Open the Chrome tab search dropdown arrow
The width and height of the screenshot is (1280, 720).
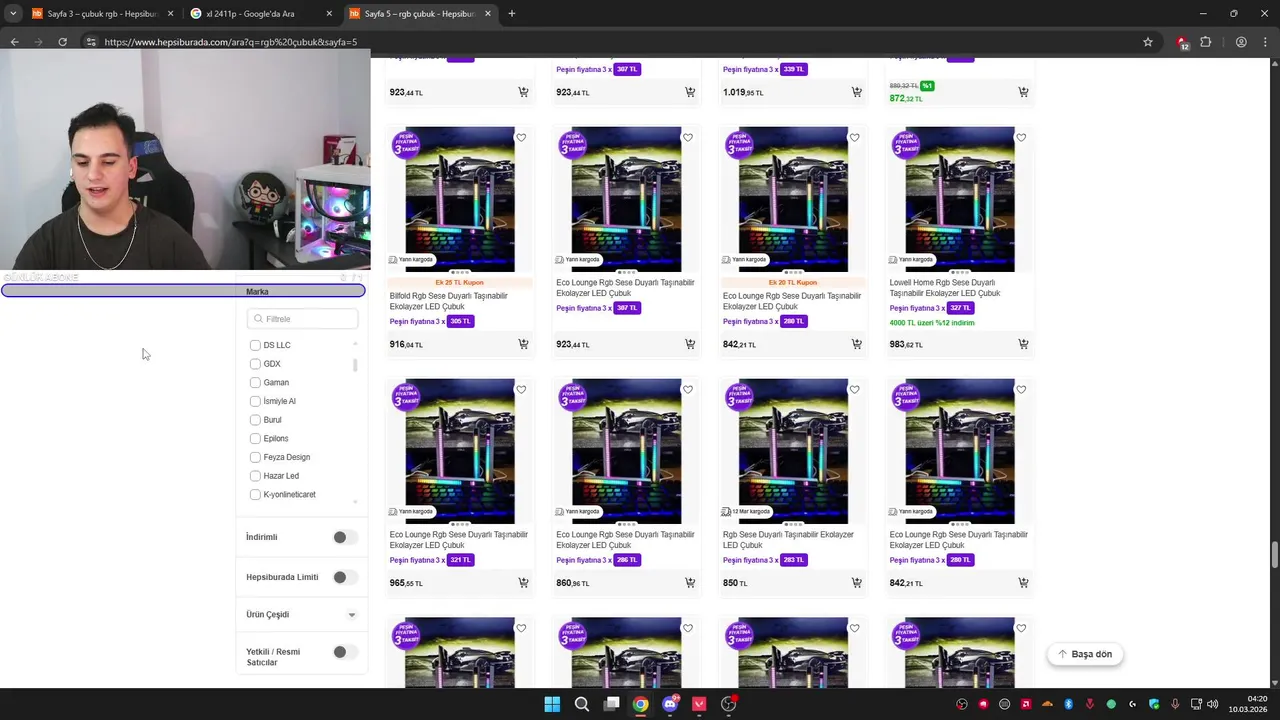point(12,14)
